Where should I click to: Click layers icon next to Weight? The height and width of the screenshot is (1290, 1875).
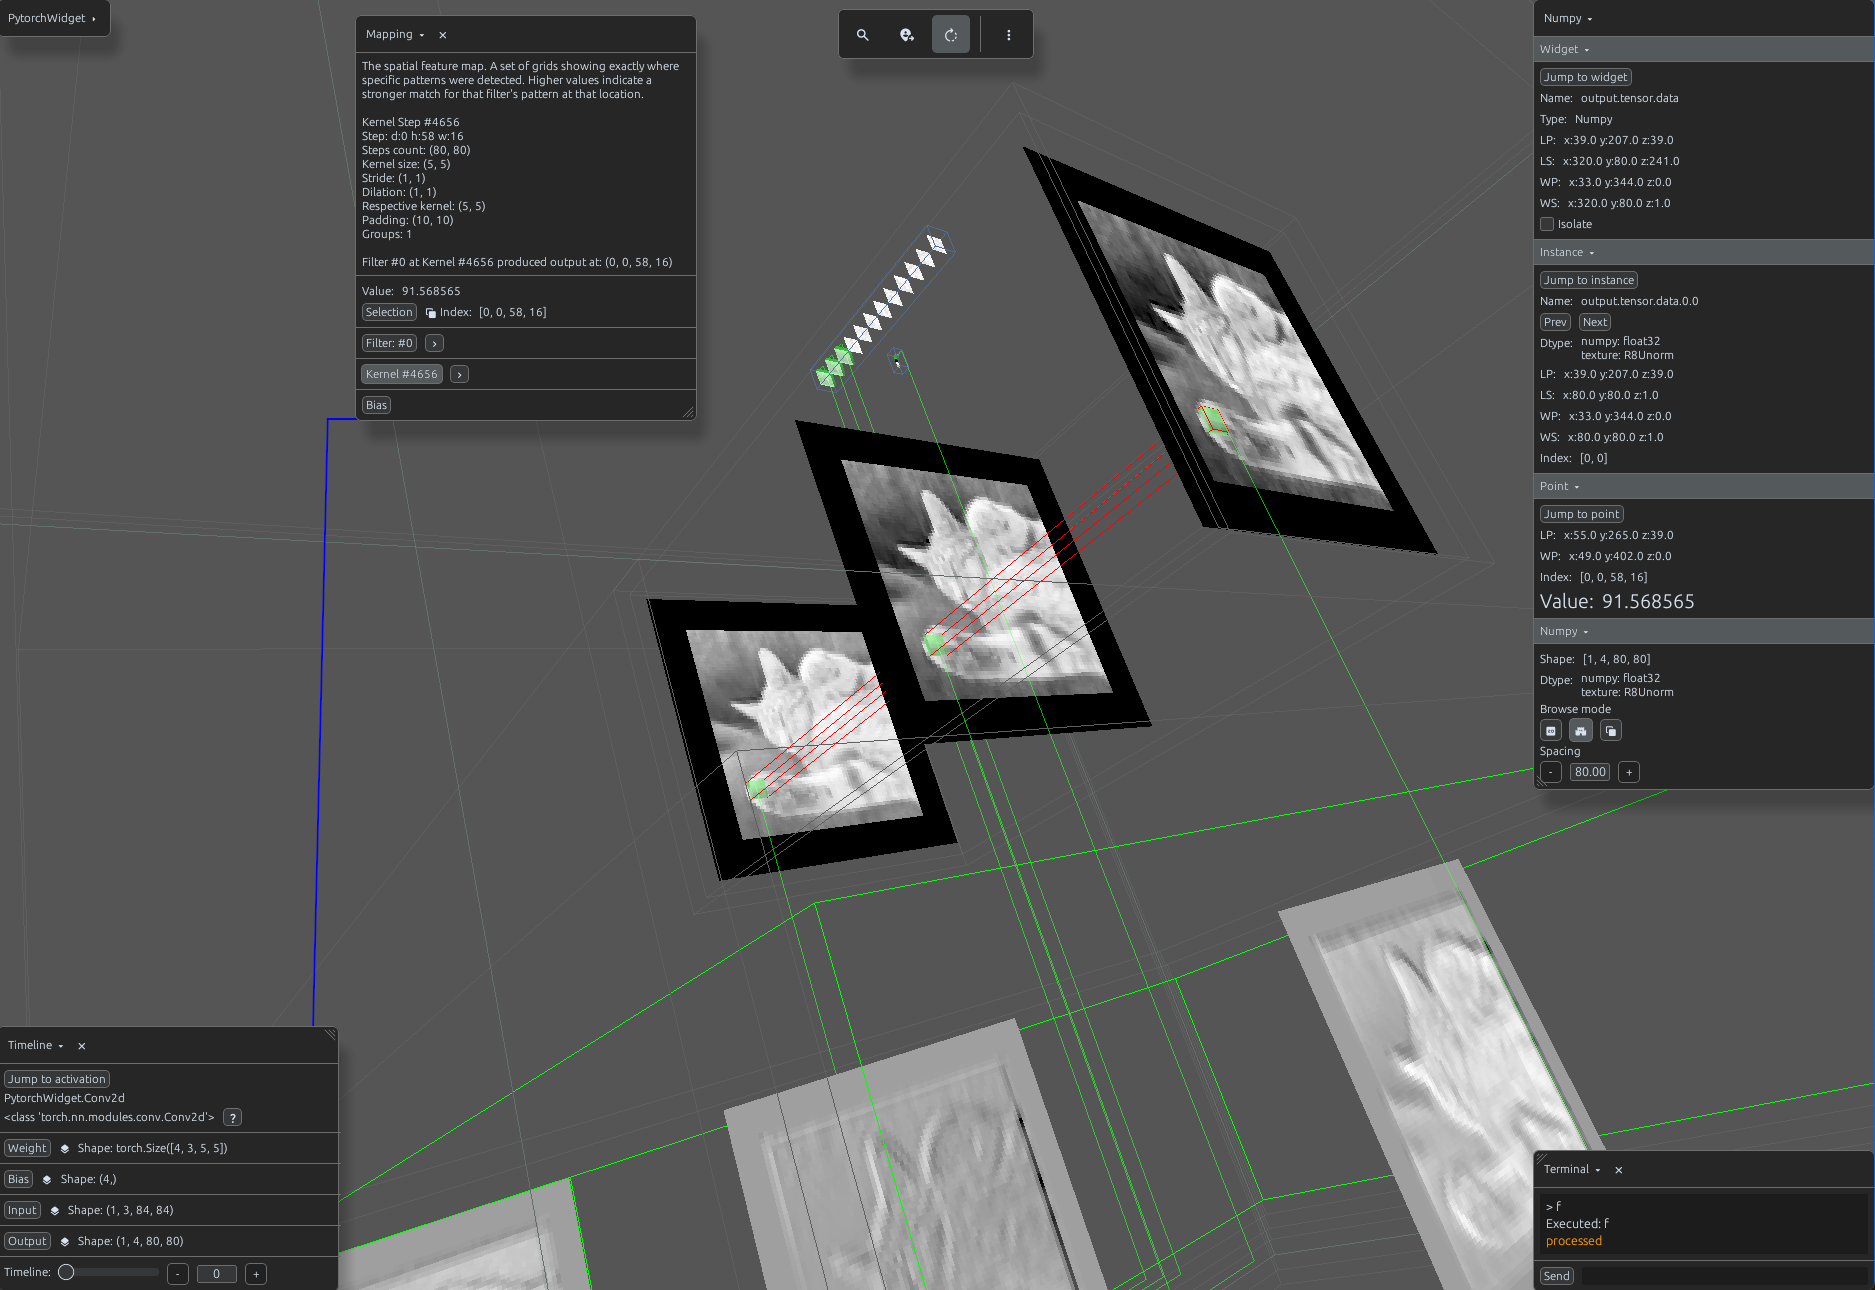click(x=65, y=1149)
